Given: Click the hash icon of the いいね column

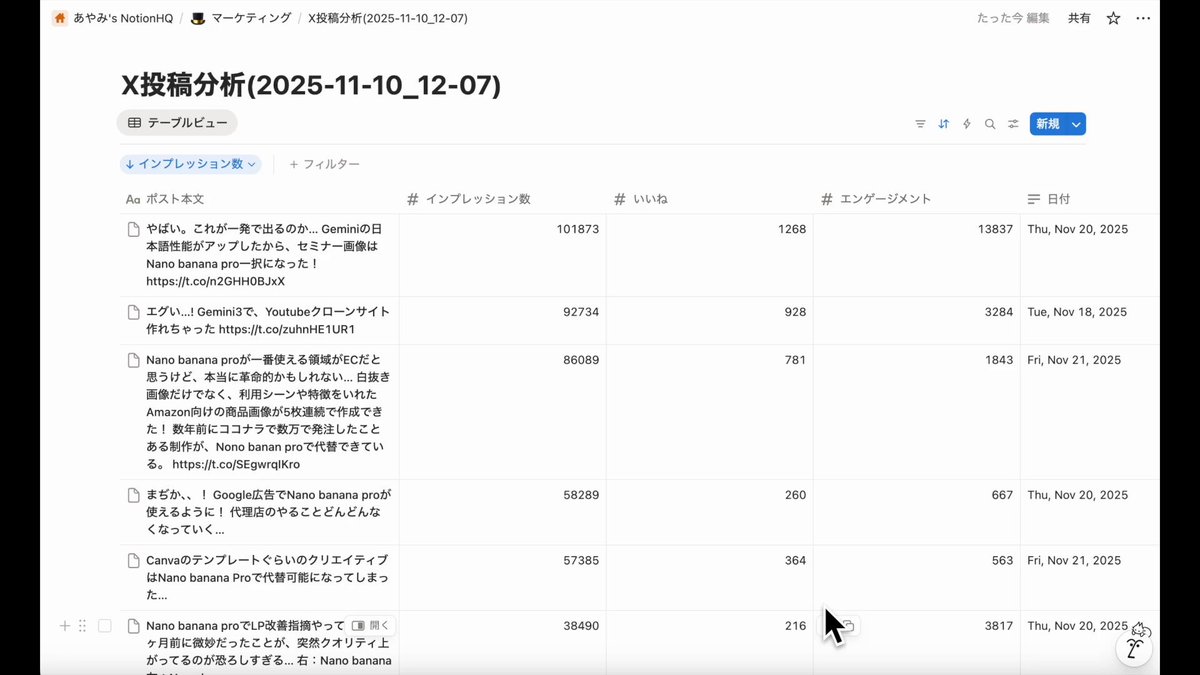Looking at the screenshot, I should pyautogui.click(x=619, y=199).
